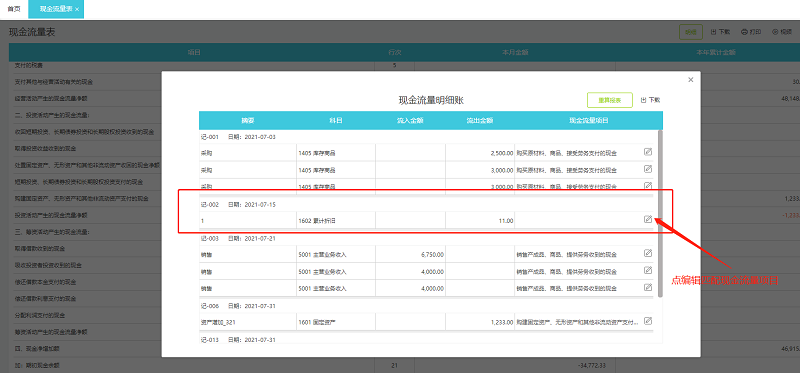Image resolution: width=800 pixels, height=373 pixels.
Task: Switch to the 首页 tab
Action: [x=14, y=9]
